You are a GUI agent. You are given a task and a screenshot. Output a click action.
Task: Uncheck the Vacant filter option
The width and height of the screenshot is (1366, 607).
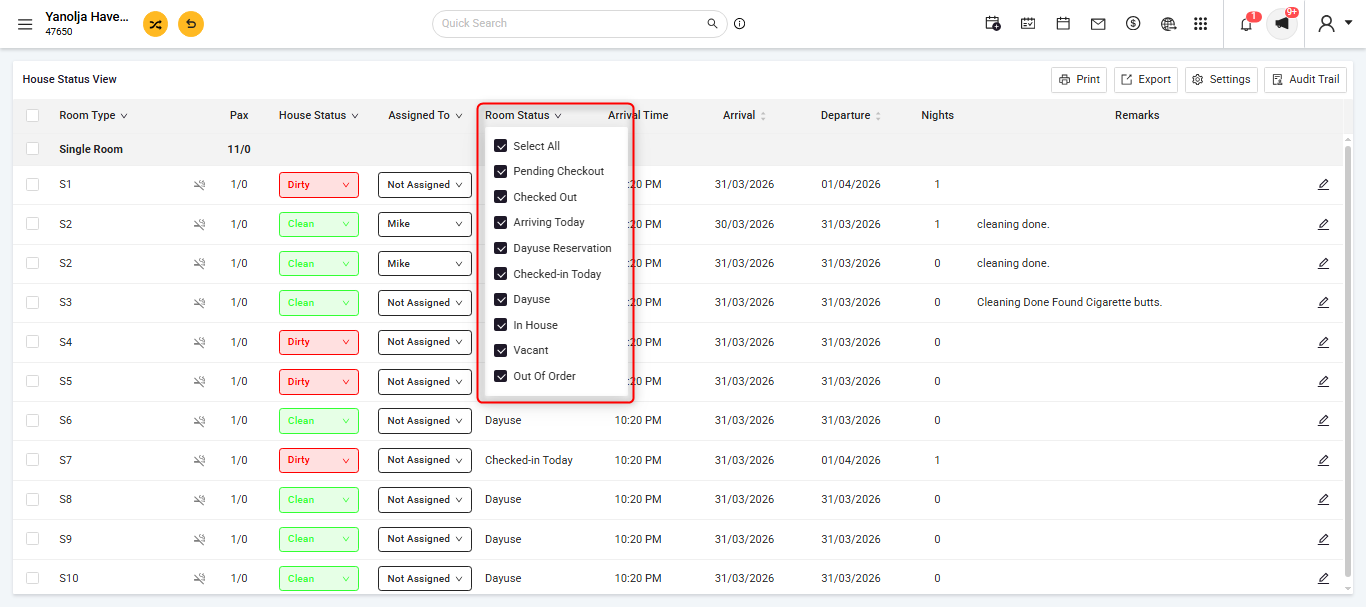(501, 350)
